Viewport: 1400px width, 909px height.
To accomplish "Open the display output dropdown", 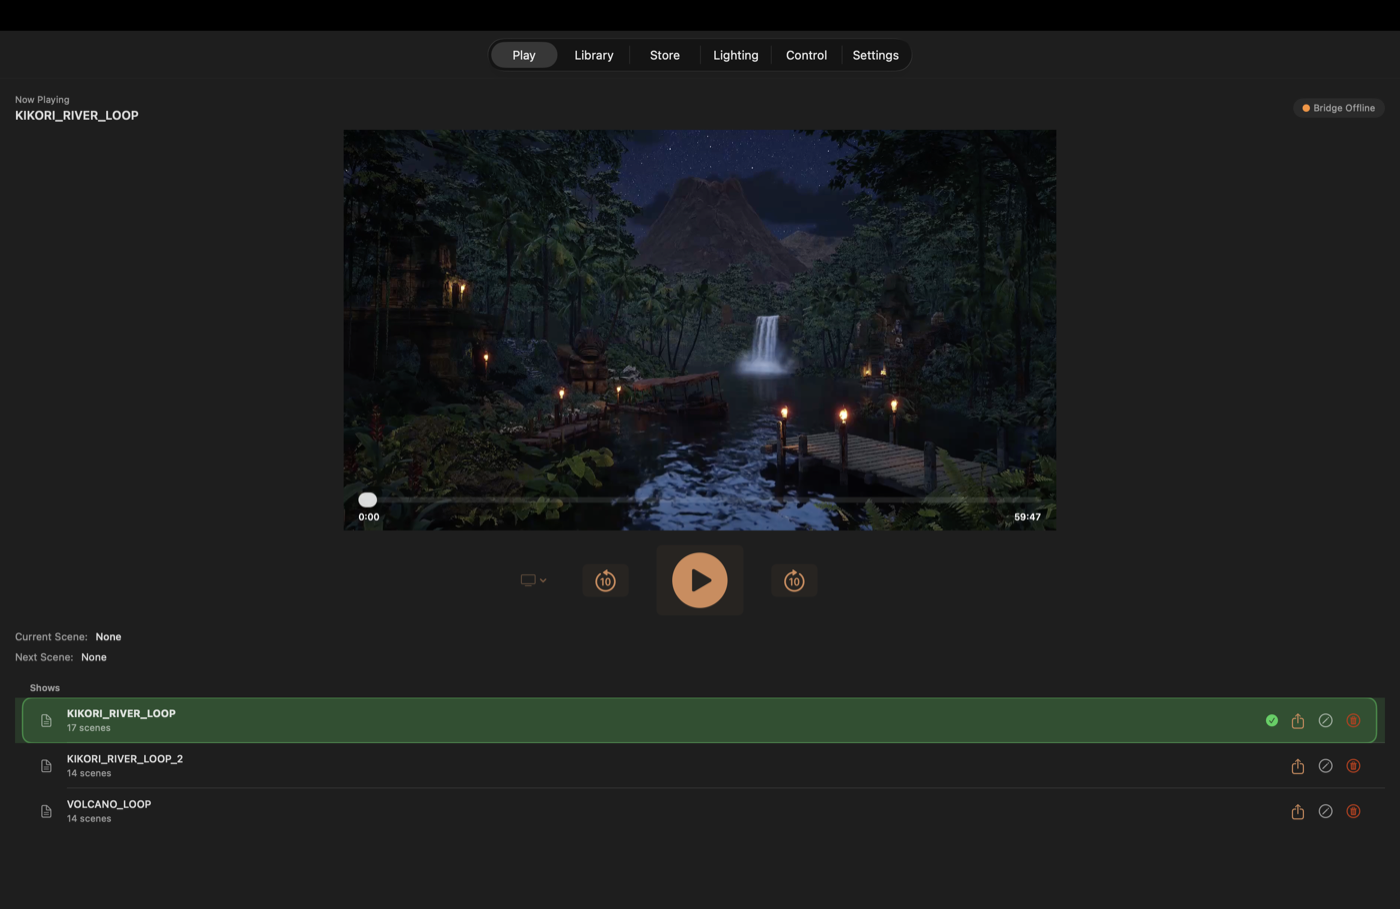I will click(533, 580).
